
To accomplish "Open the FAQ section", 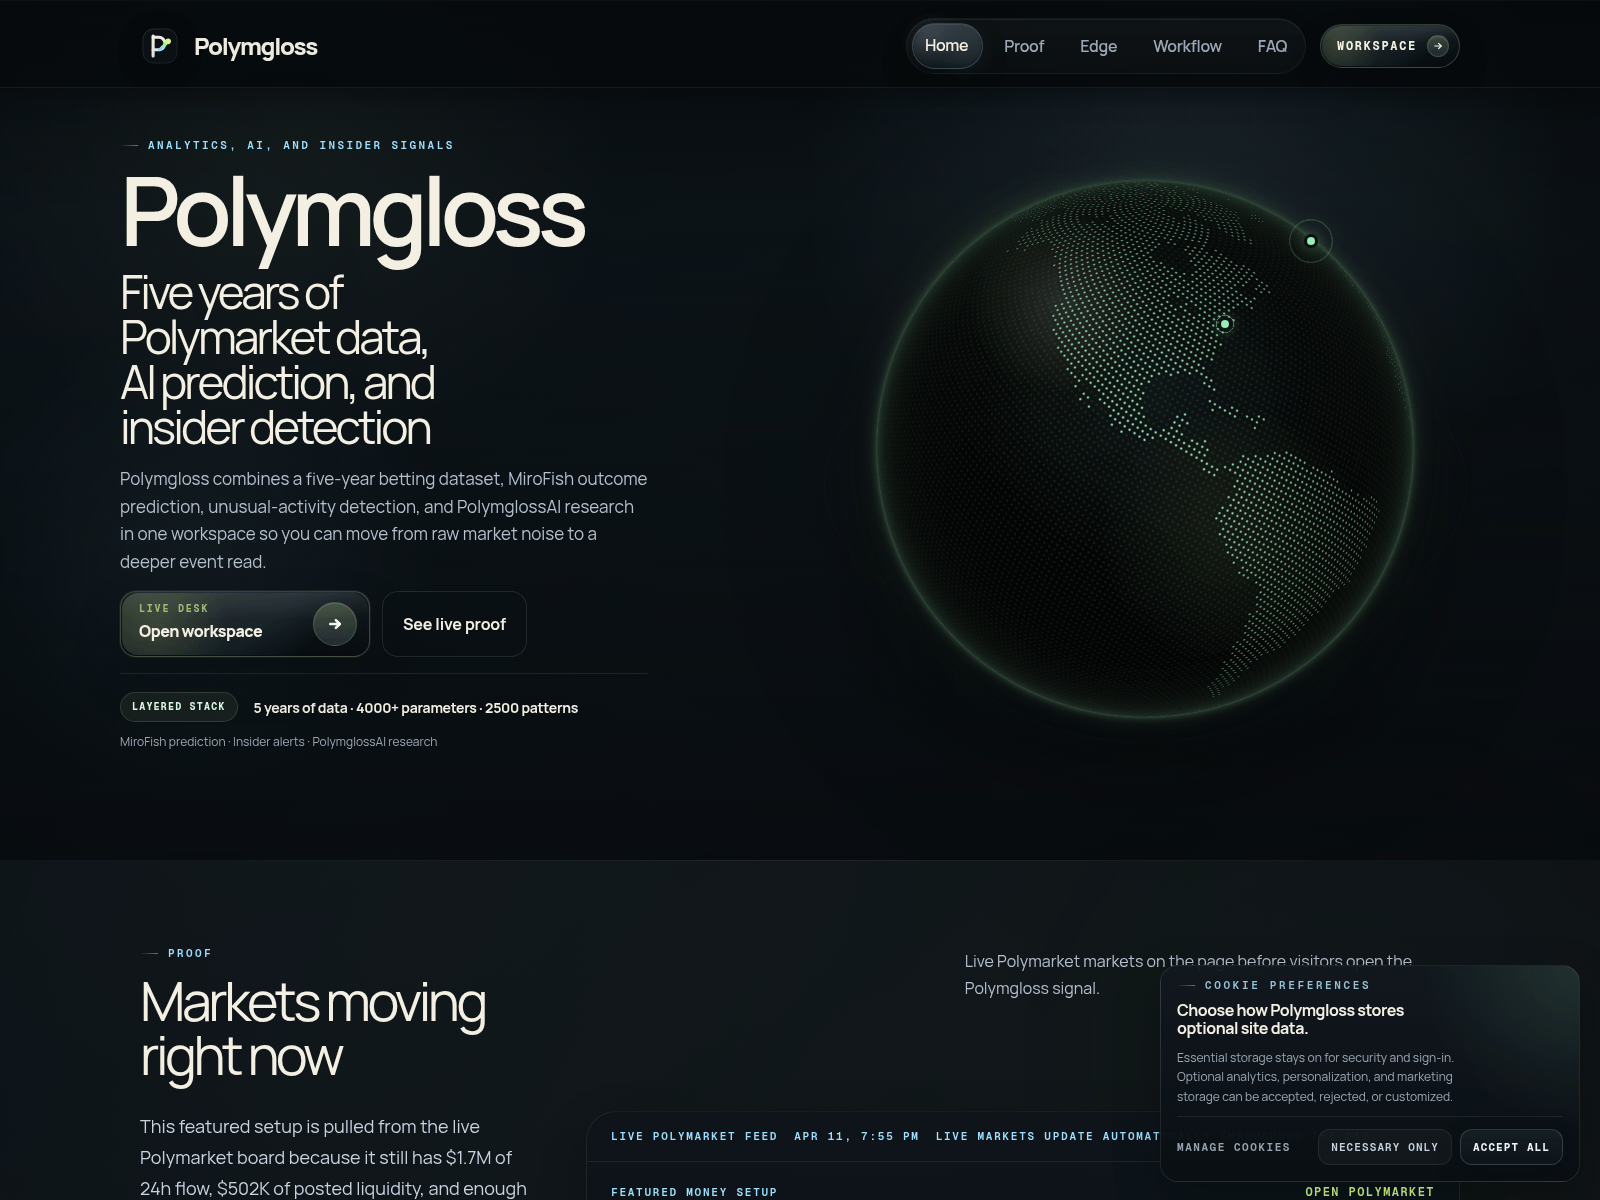I will pyautogui.click(x=1272, y=45).
